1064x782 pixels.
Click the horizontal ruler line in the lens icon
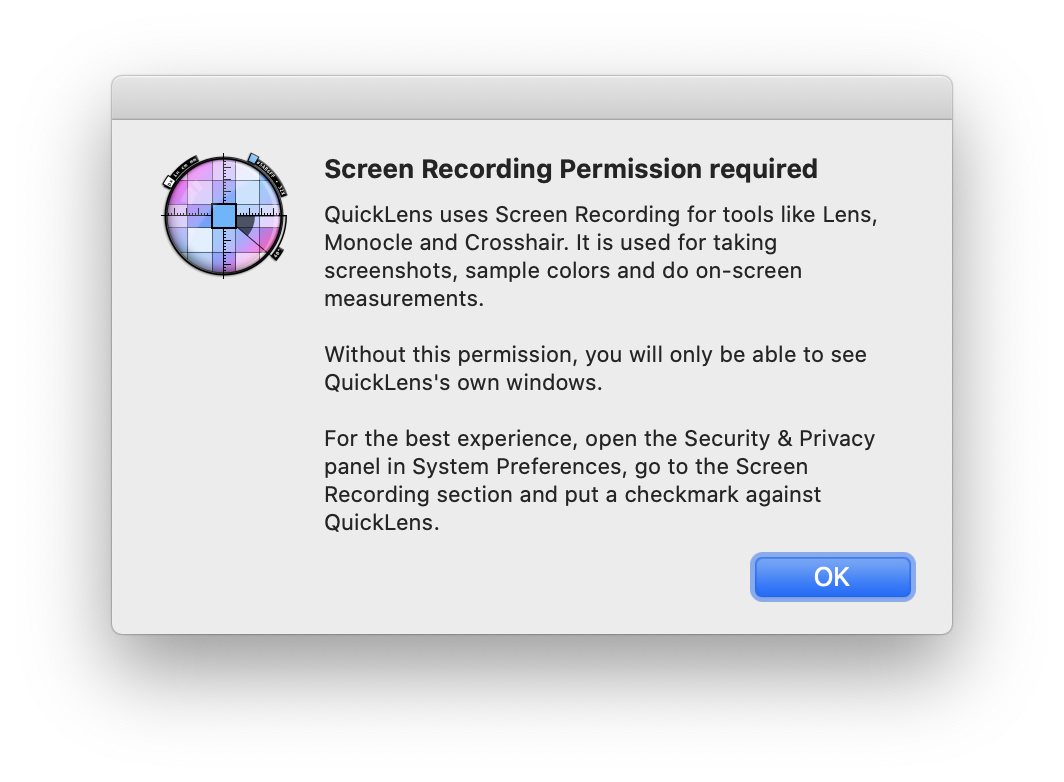coord(225,215)
